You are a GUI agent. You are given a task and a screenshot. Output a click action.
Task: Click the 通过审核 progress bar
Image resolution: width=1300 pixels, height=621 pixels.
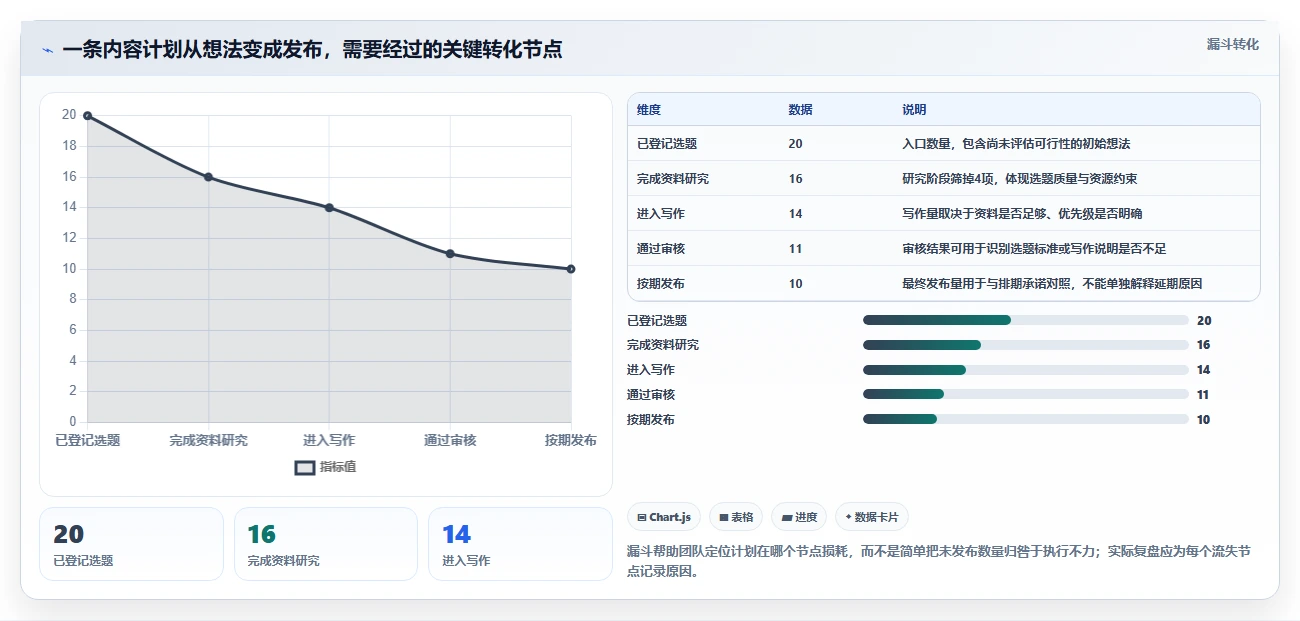click(1025, 395)
